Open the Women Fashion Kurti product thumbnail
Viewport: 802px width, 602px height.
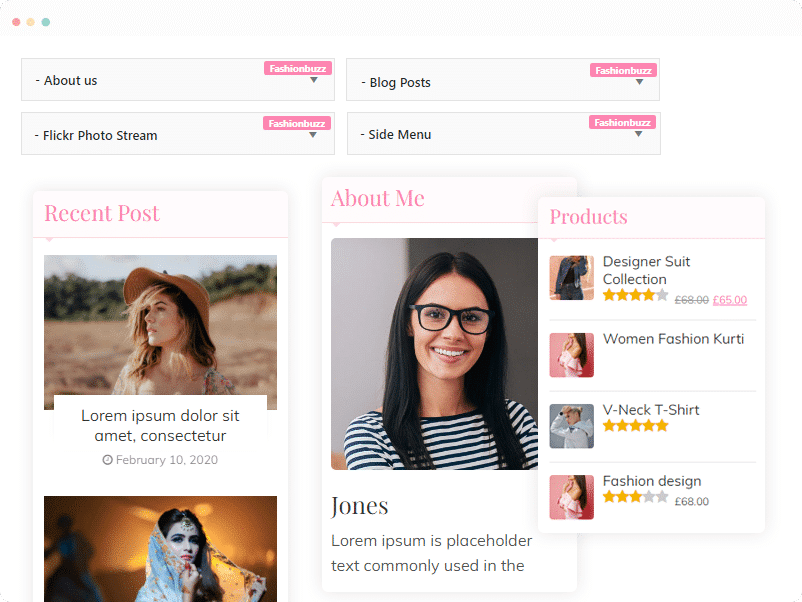coord(571,355)
